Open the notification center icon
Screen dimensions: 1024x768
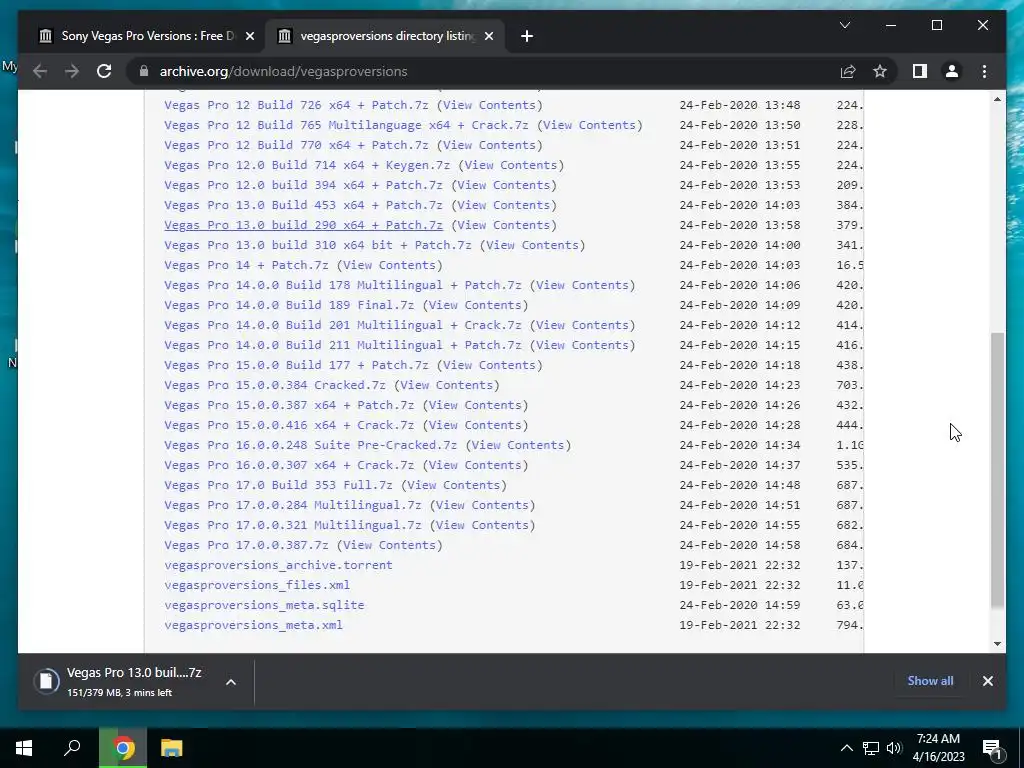tap(991, 748)
